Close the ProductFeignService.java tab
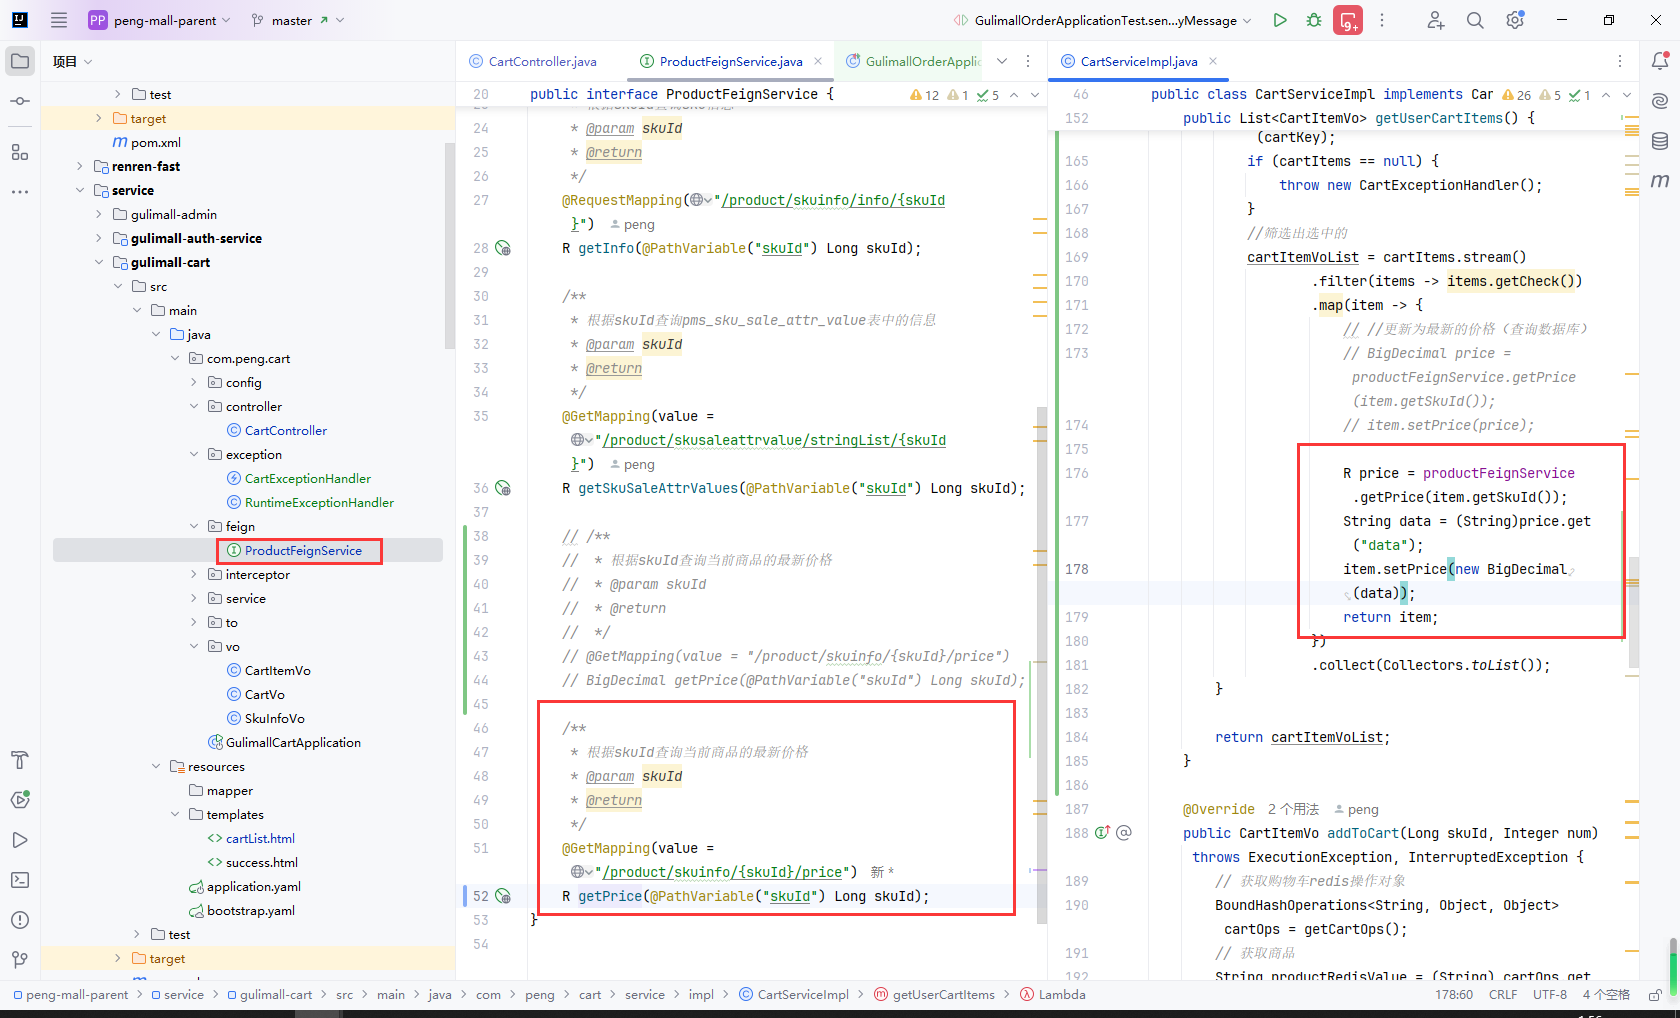This screenshot has height=1018, width=1680. click(x=818, y=61)
